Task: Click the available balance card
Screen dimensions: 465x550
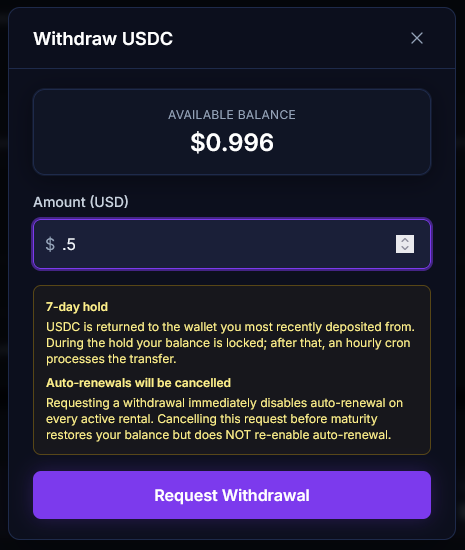Action: point(232,132)
